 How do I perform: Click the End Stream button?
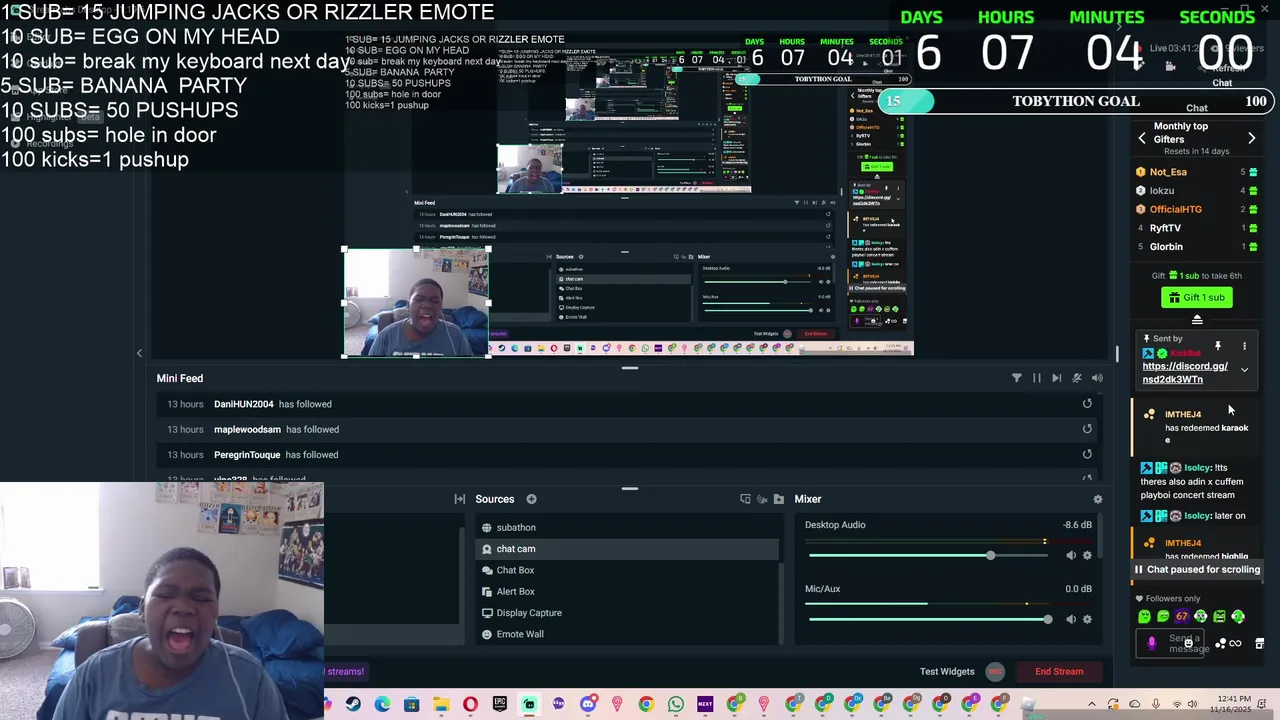pos(1059,672)
